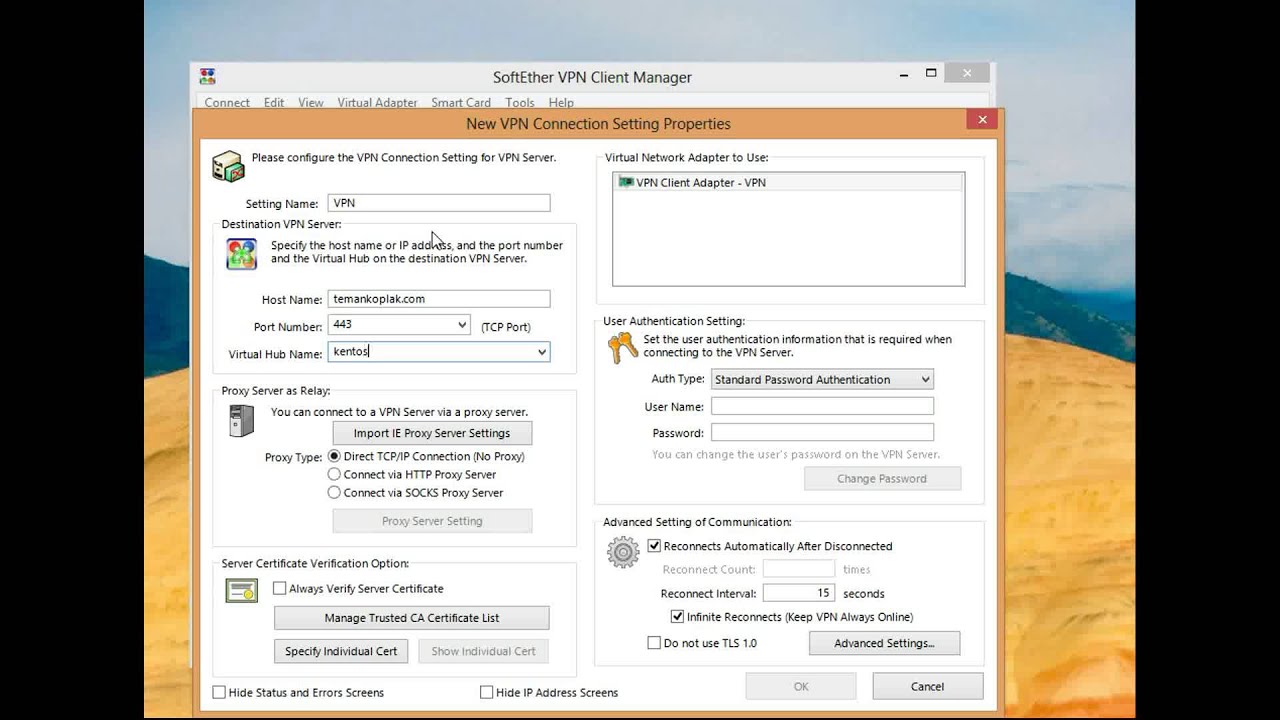The width and height of the screenshot is (1280, 720).
Task: Click the Cancel button
Action: tap(927, 686)
